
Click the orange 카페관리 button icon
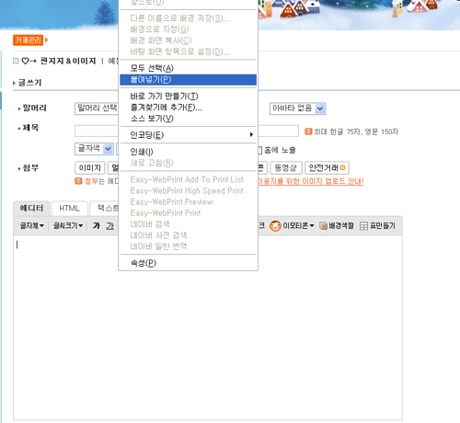pos(28,40)
